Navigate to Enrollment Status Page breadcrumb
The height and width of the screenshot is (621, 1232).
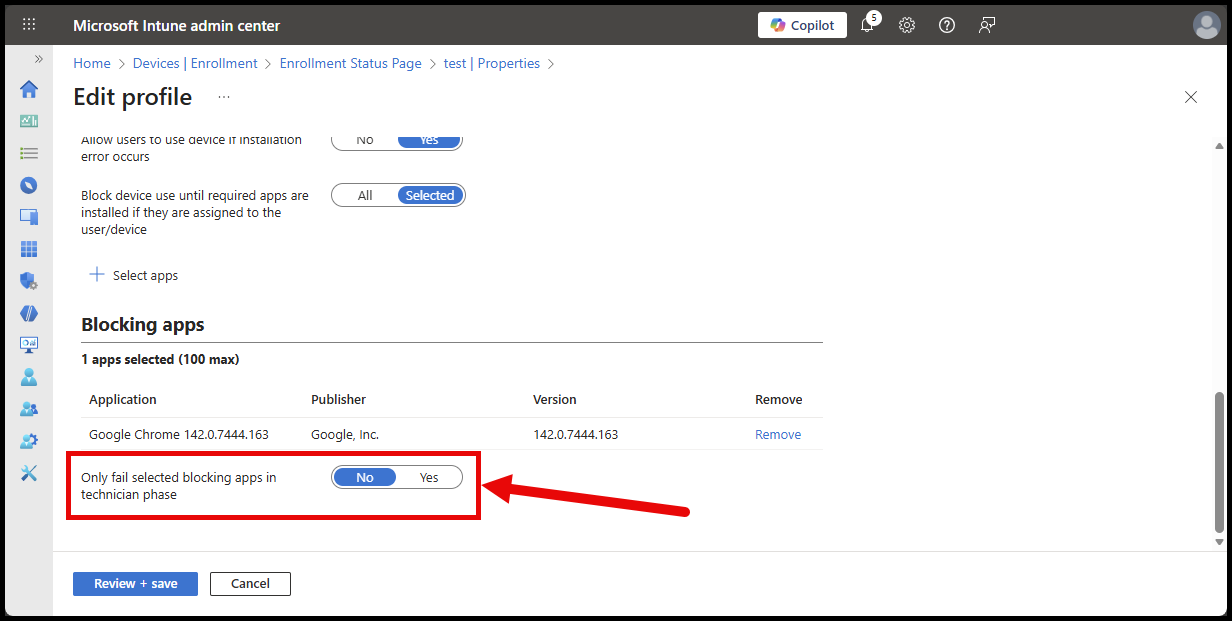[351, 63]
